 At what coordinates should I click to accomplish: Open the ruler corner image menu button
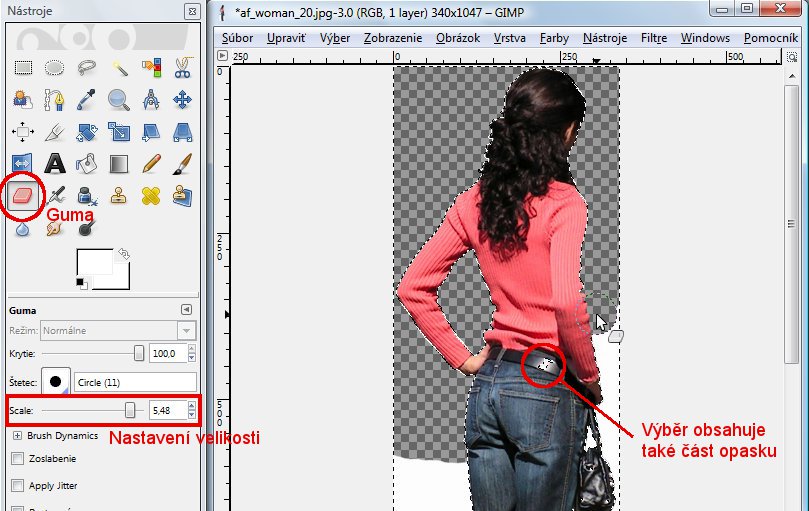222,56
